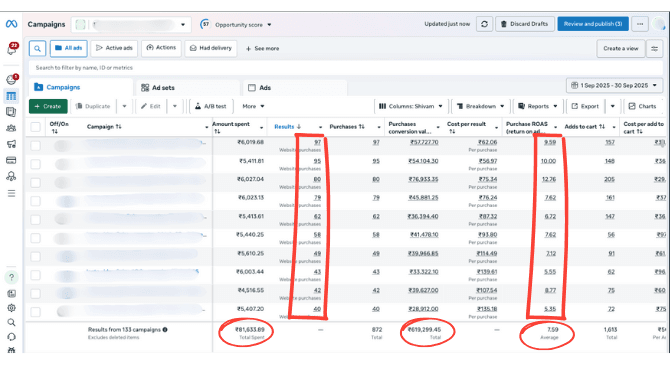Screen dimensions: 670x376
Task: Open the More dropdown menu
Action: [x=253, y=106]
